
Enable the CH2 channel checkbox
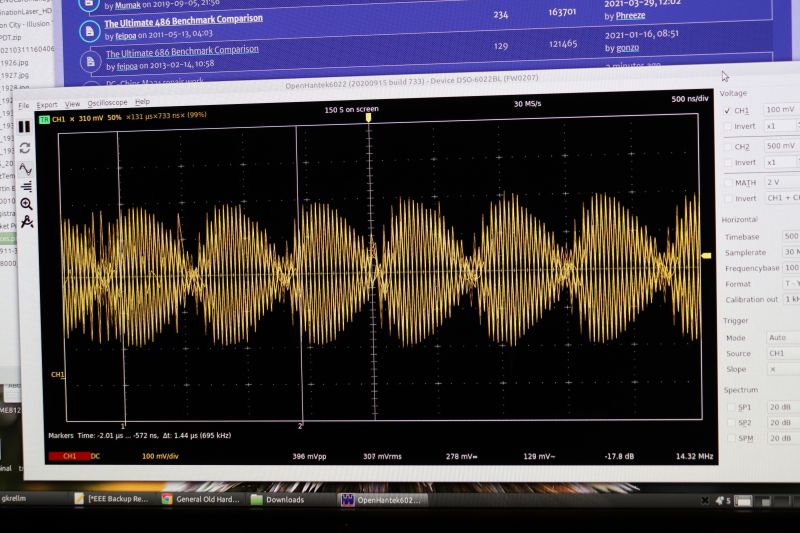click(x=727, y=146)
